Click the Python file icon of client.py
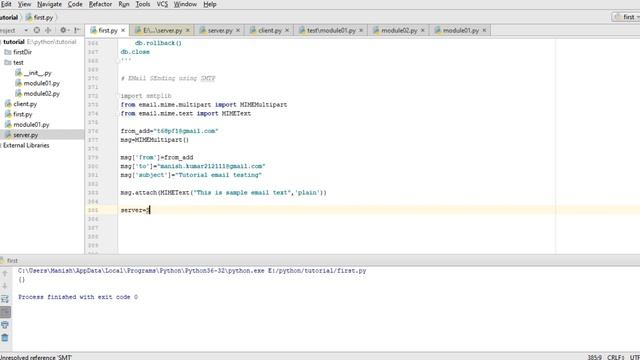Viewport: 640px width, 360px height. coord(8,104)
